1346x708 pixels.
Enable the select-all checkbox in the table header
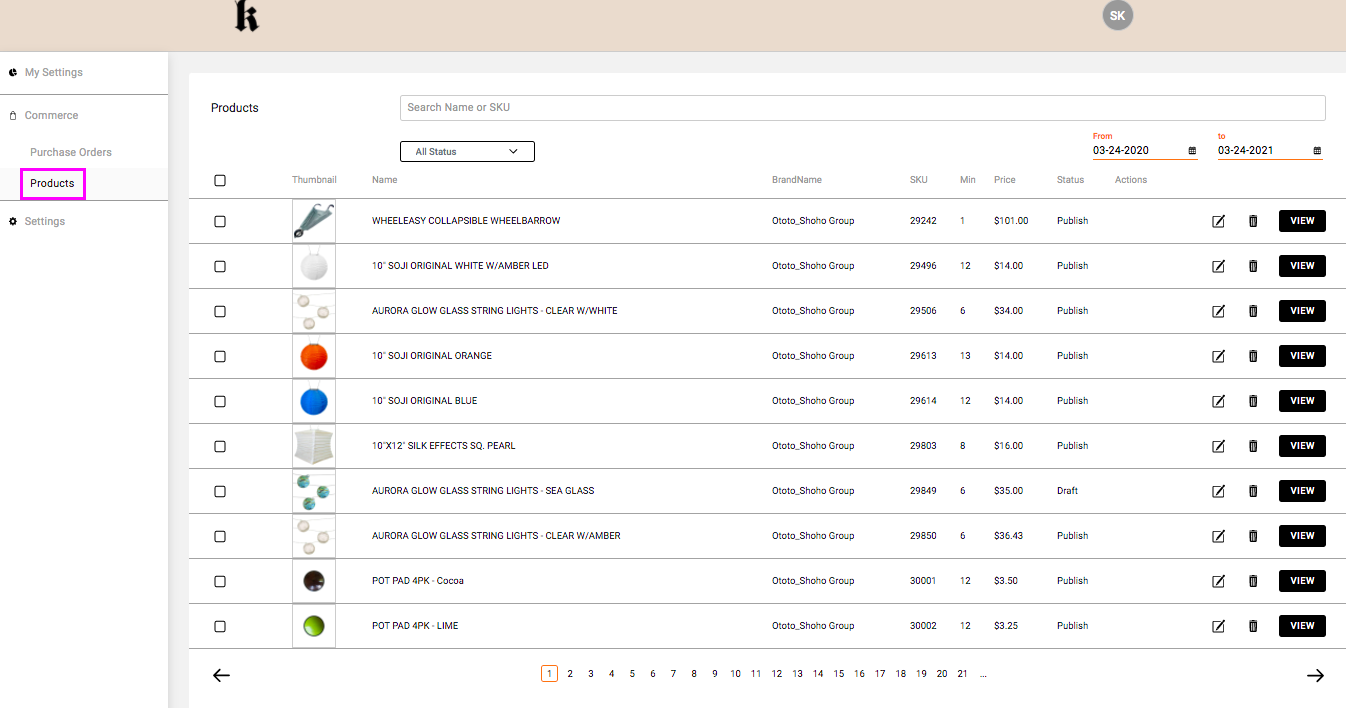click(219, 180)
